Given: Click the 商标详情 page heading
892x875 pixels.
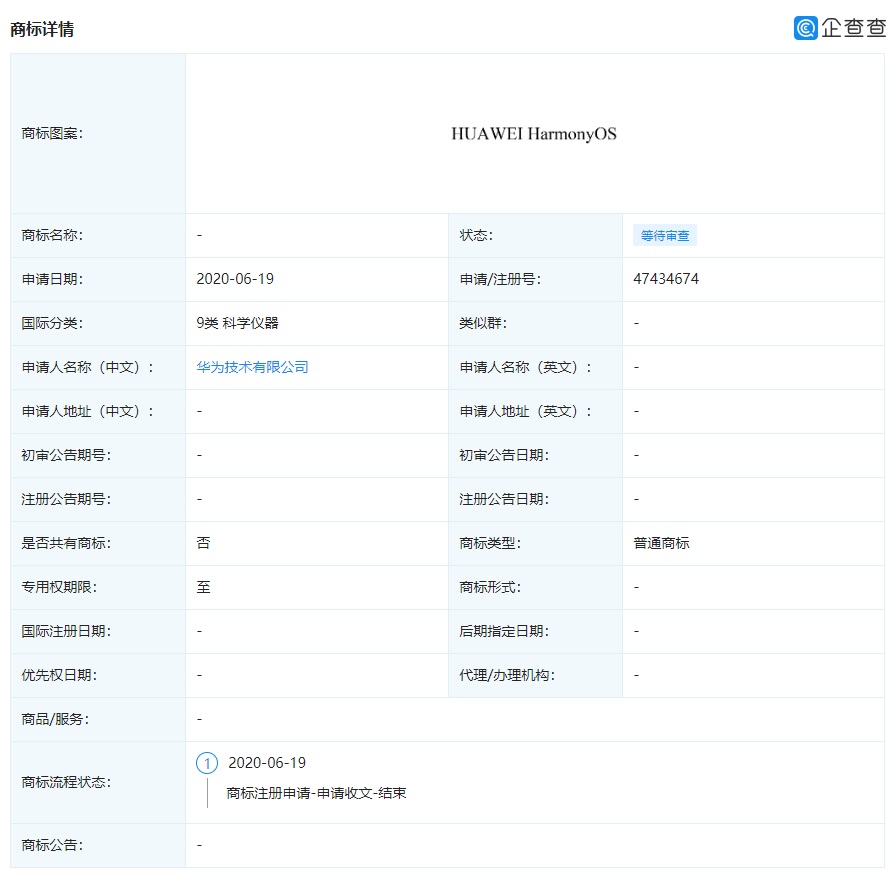Looking at the screenshot, I should [x=42, y=29].
